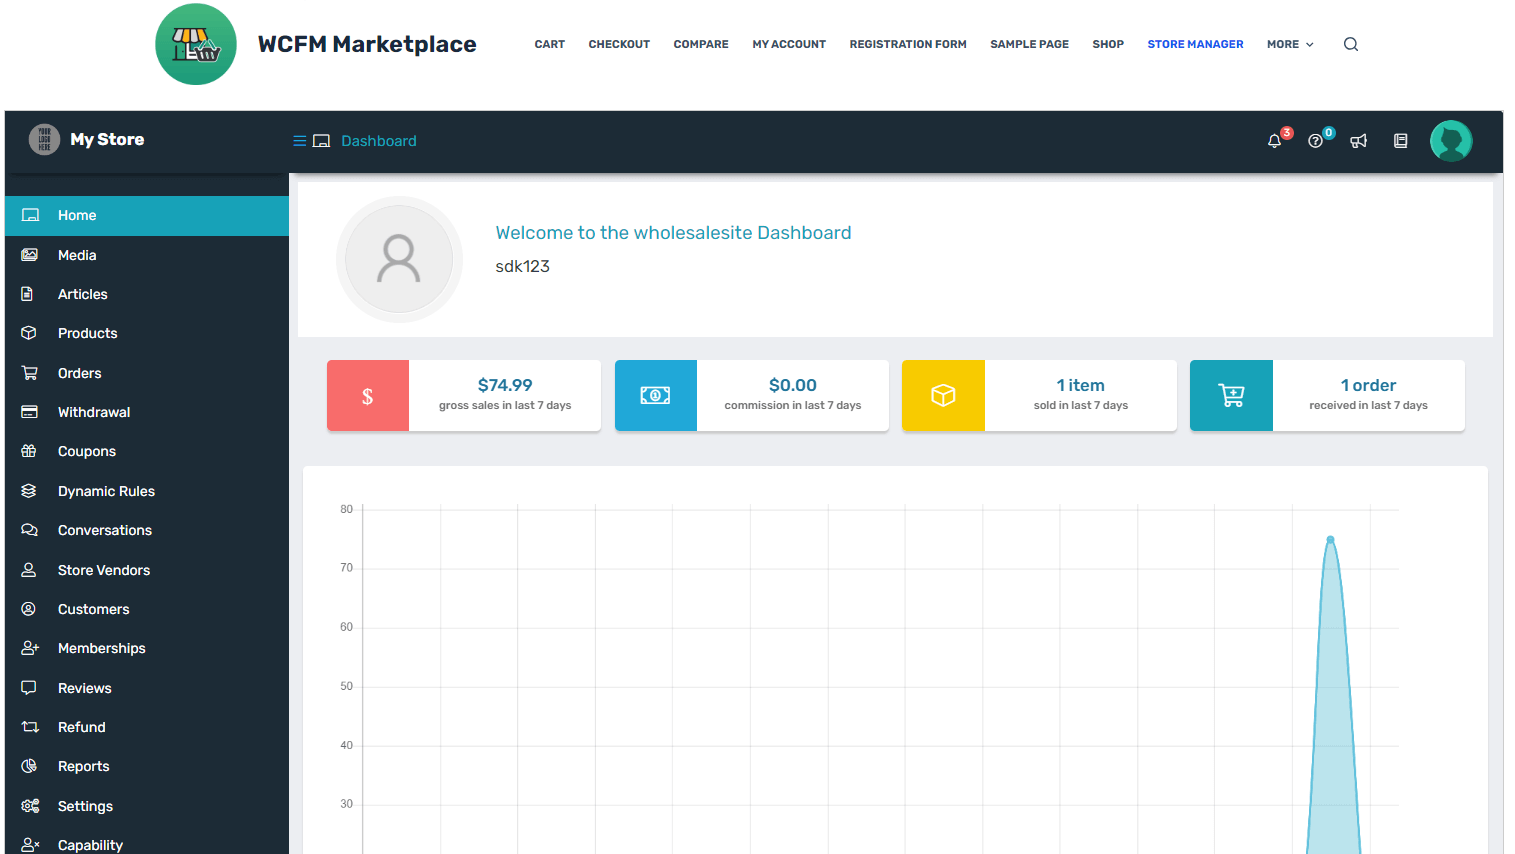Click the $0.00 commission value
This screenshot has height=854, width=1515.
coord(793,385)
